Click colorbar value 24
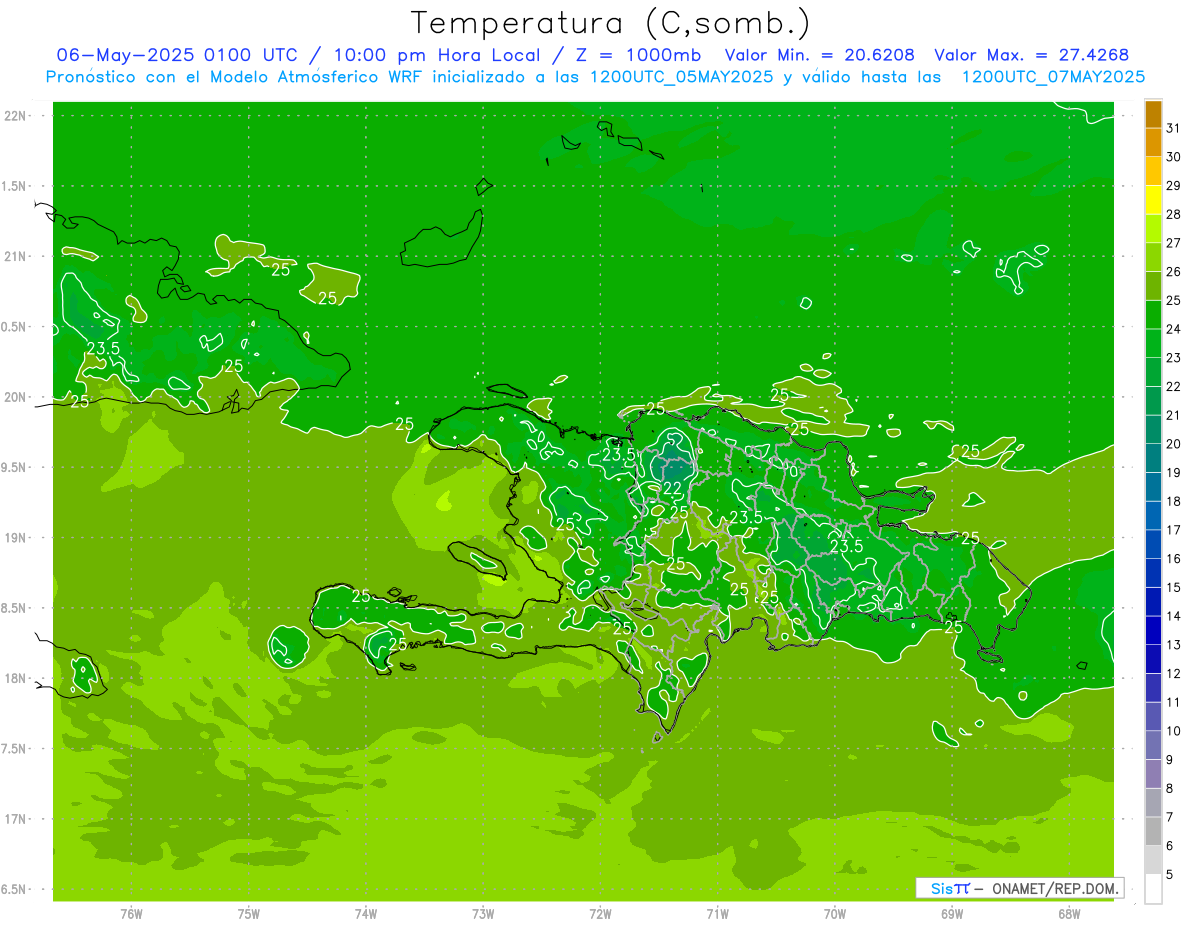Viewport: 1200px width, 927px height. (x=1174, y=329)
